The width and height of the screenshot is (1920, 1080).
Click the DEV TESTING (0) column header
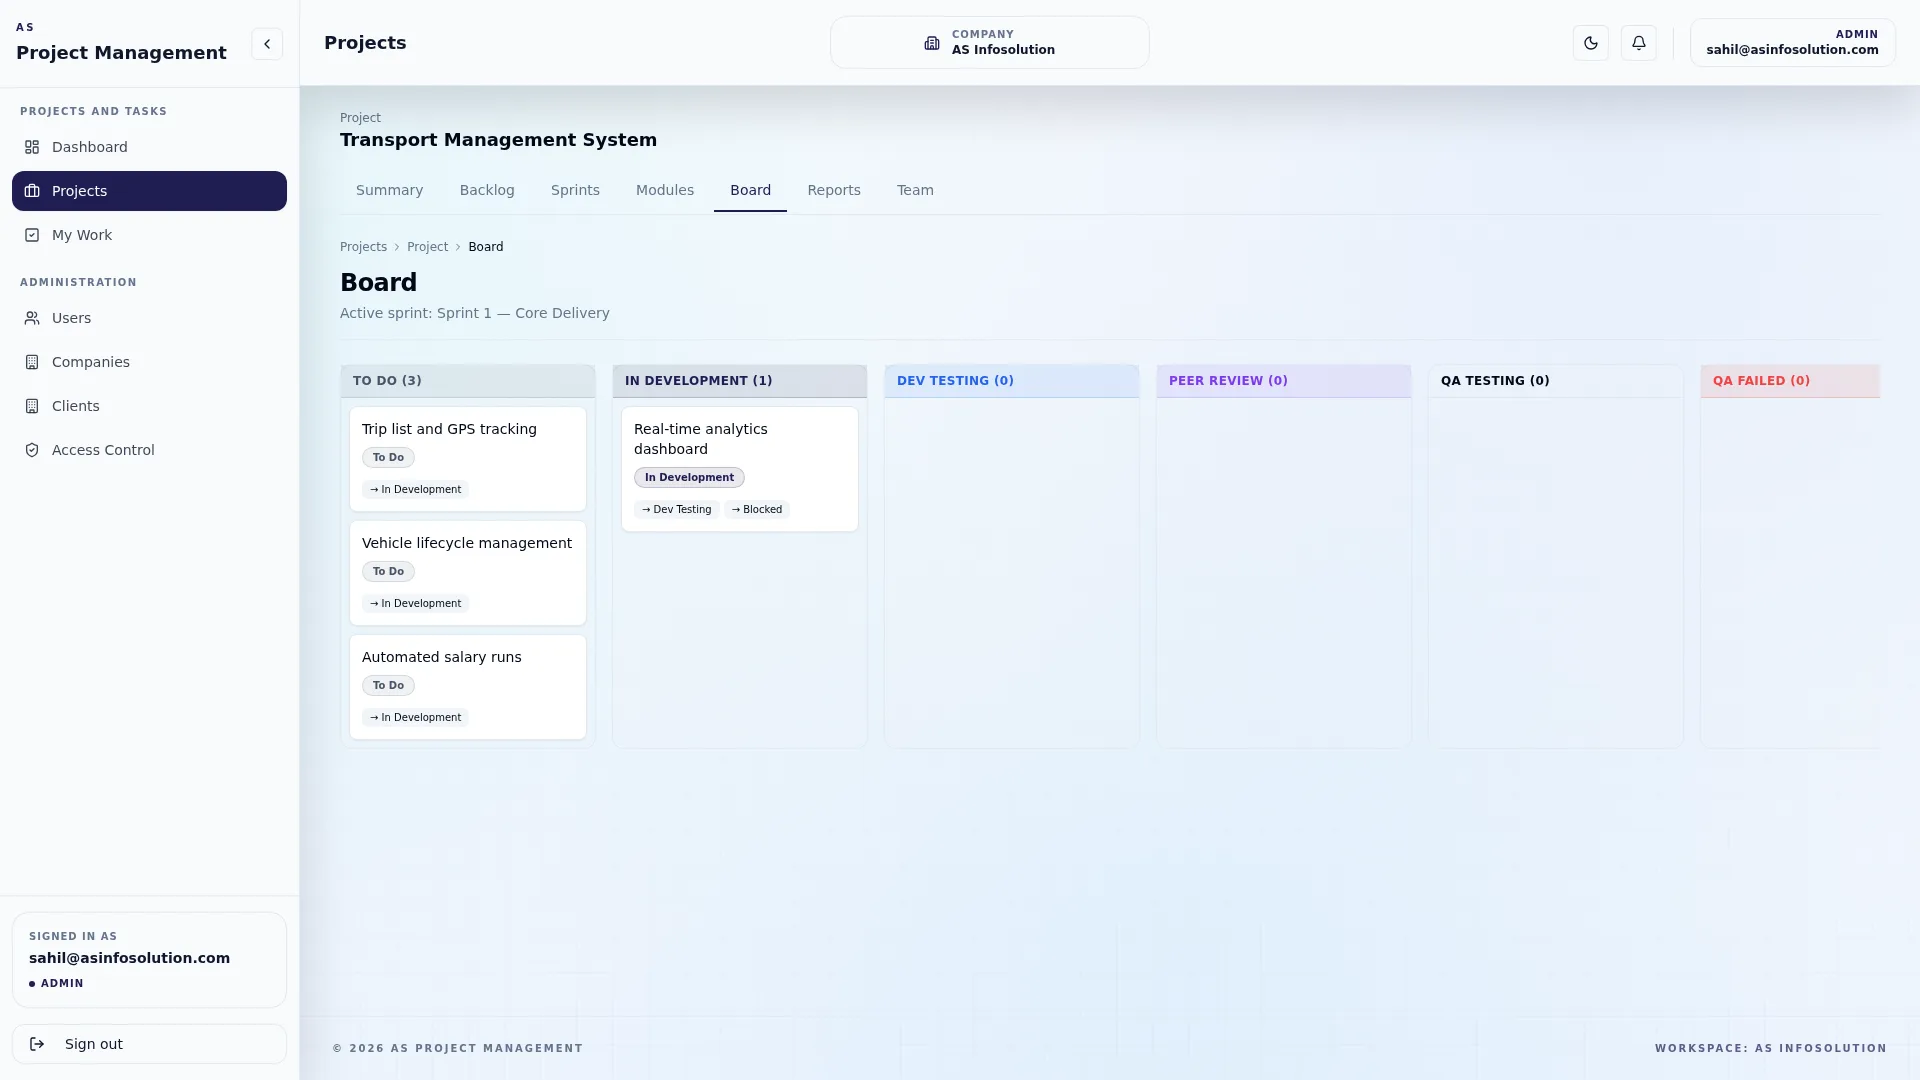[x=1012, y=381]
